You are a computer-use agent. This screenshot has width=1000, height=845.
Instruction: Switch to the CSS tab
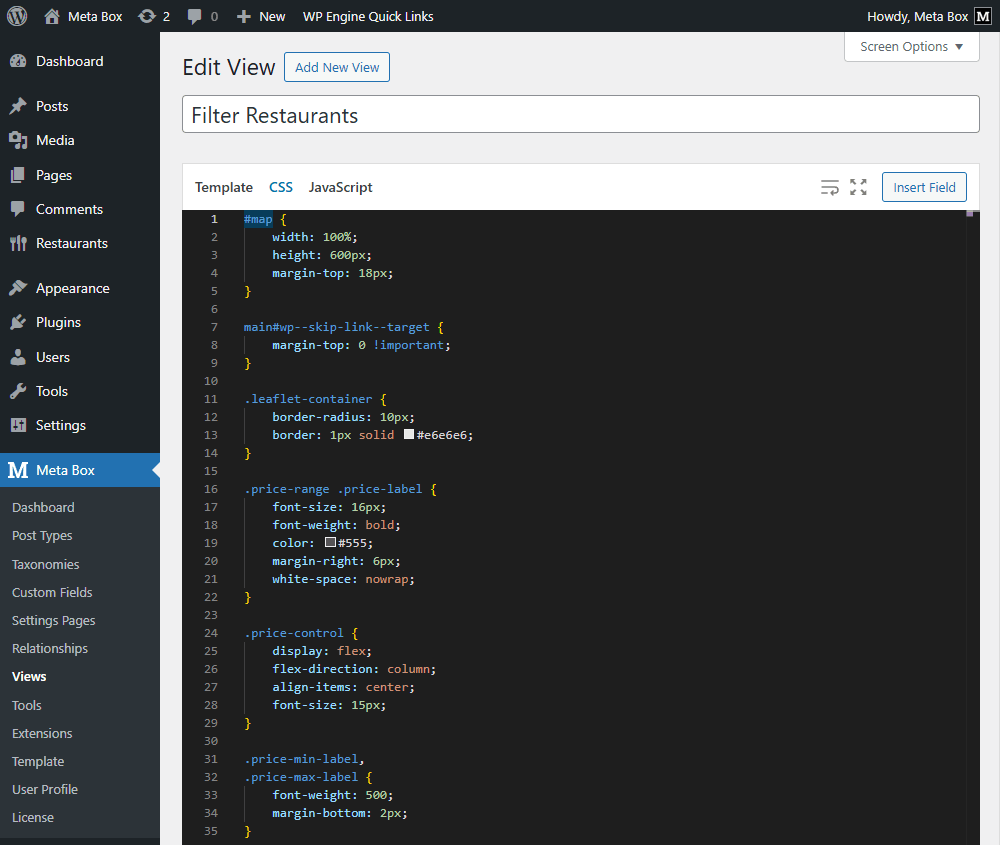pos(281,187)
